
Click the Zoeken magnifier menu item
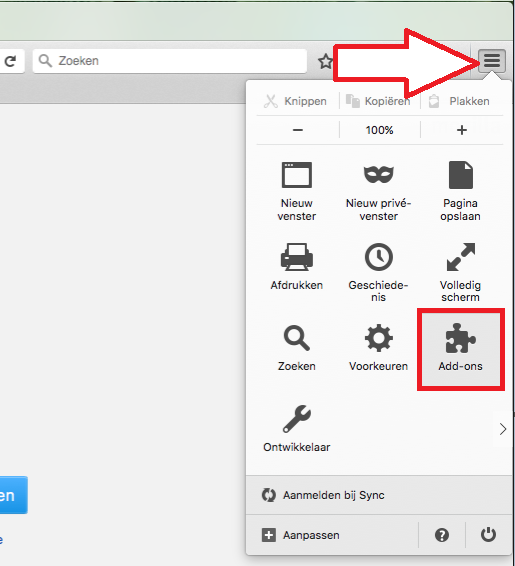(x=297, y=348)
